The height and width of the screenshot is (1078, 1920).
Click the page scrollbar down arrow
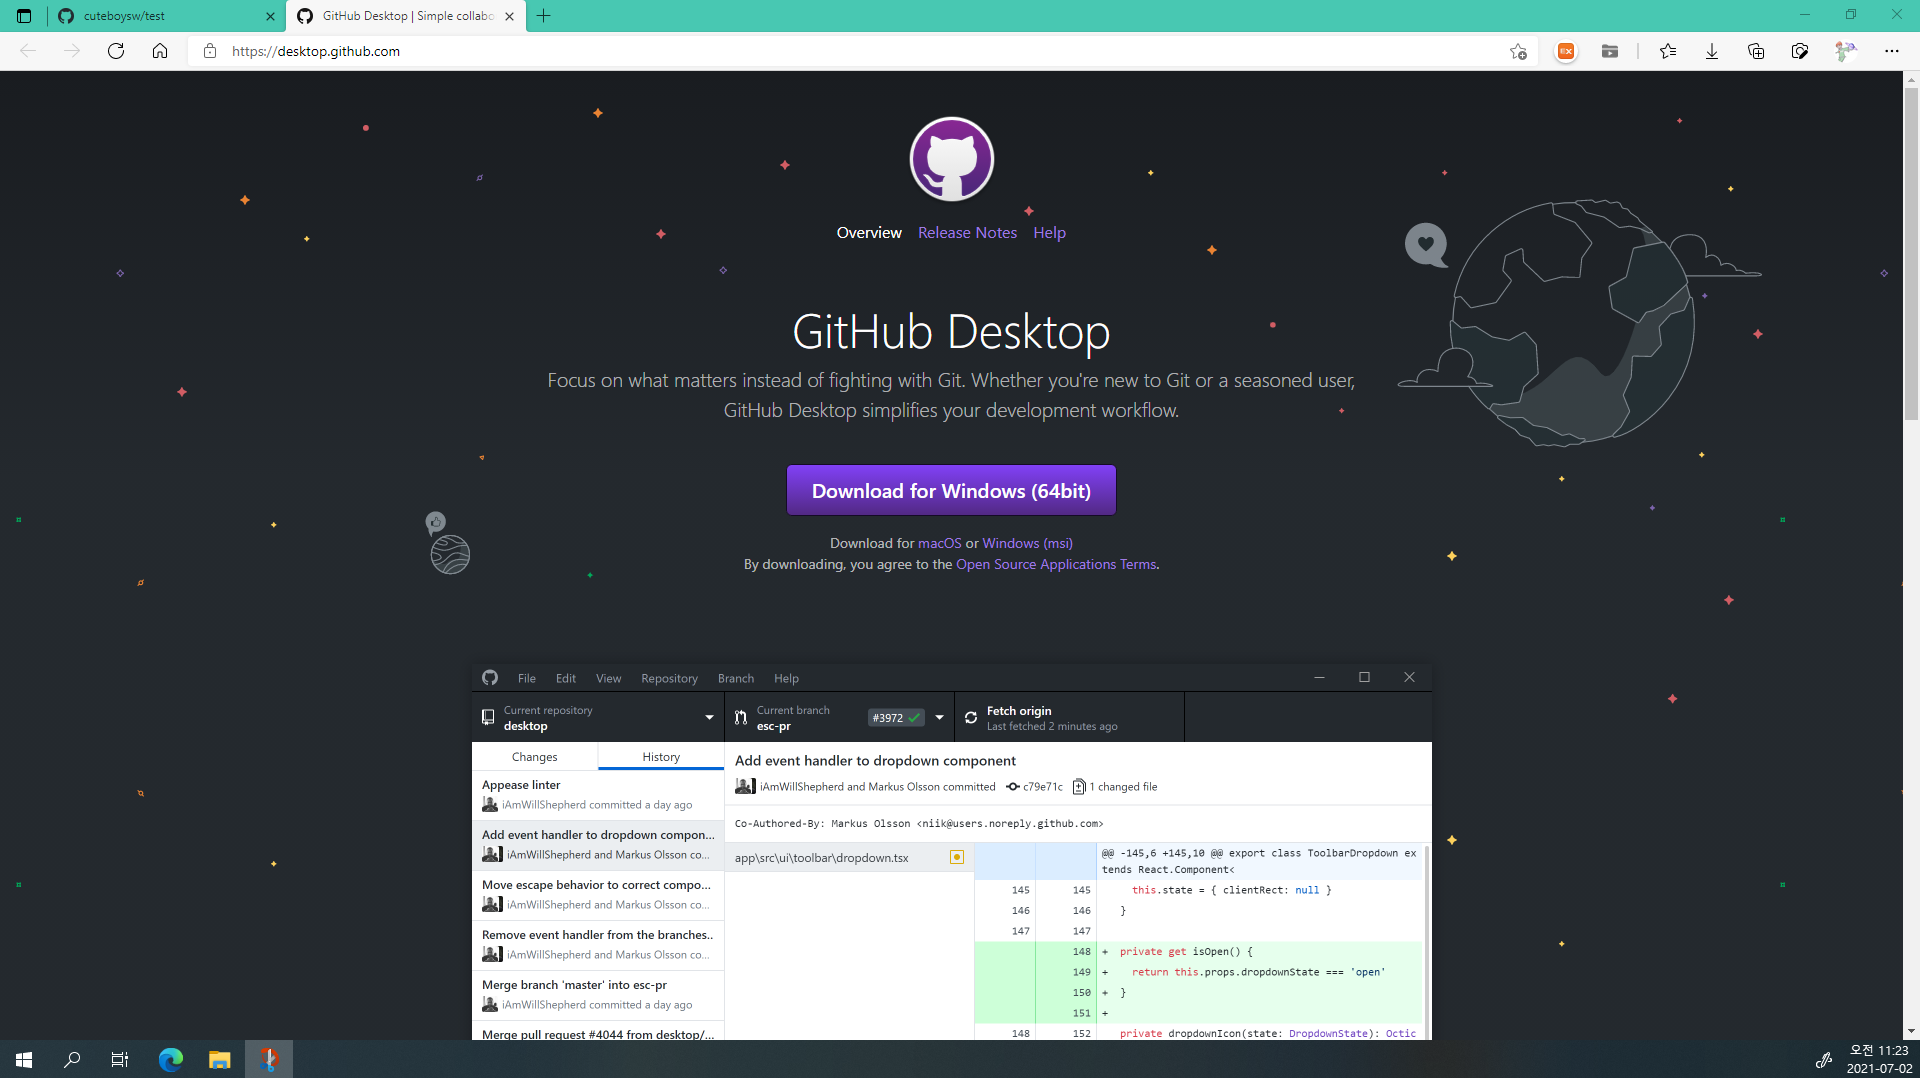(1911, 1031)
